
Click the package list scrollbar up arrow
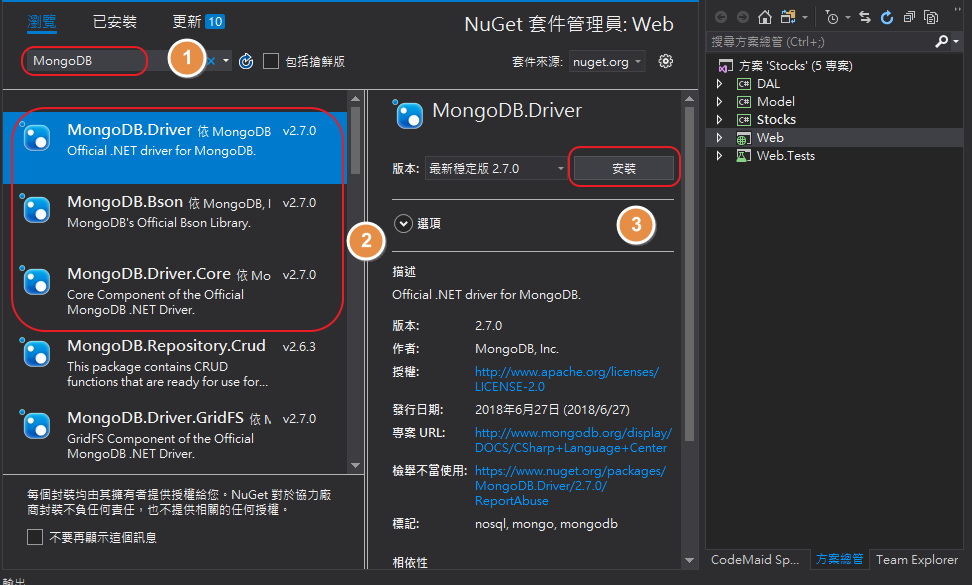click(x=355, y=99)
